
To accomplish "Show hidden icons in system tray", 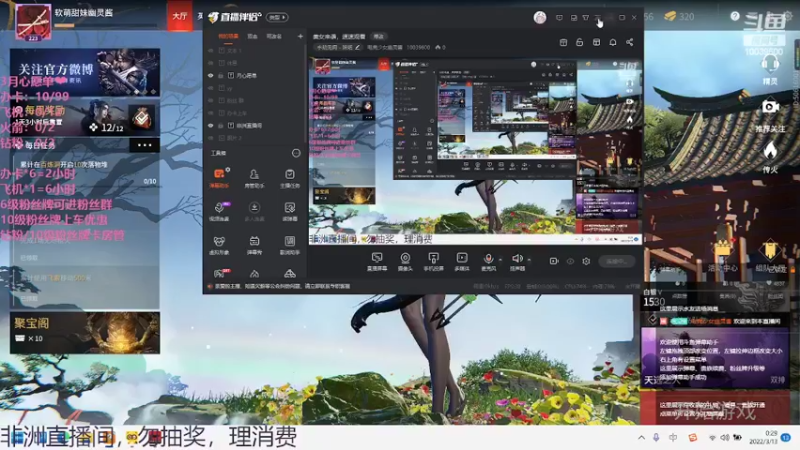I will point(641,438).
